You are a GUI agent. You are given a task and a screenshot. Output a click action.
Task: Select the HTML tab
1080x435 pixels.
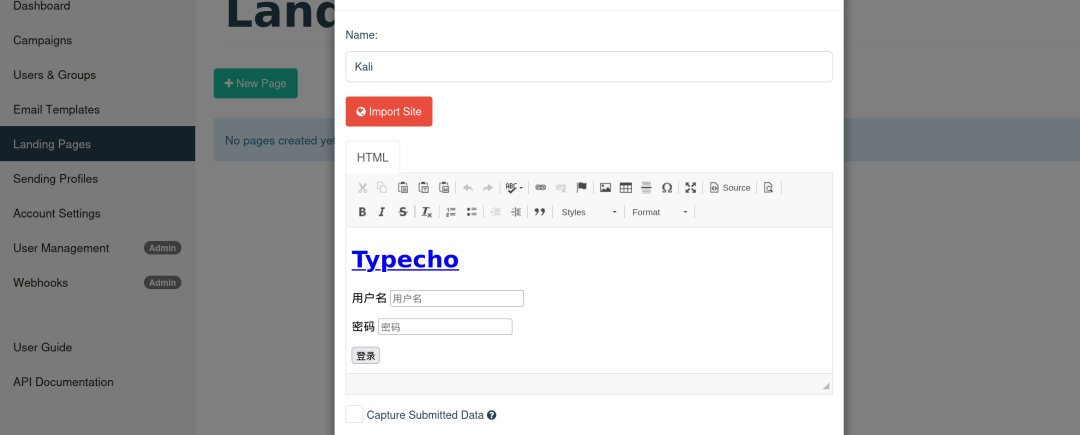pyautogui.click(x=373, y=158)
